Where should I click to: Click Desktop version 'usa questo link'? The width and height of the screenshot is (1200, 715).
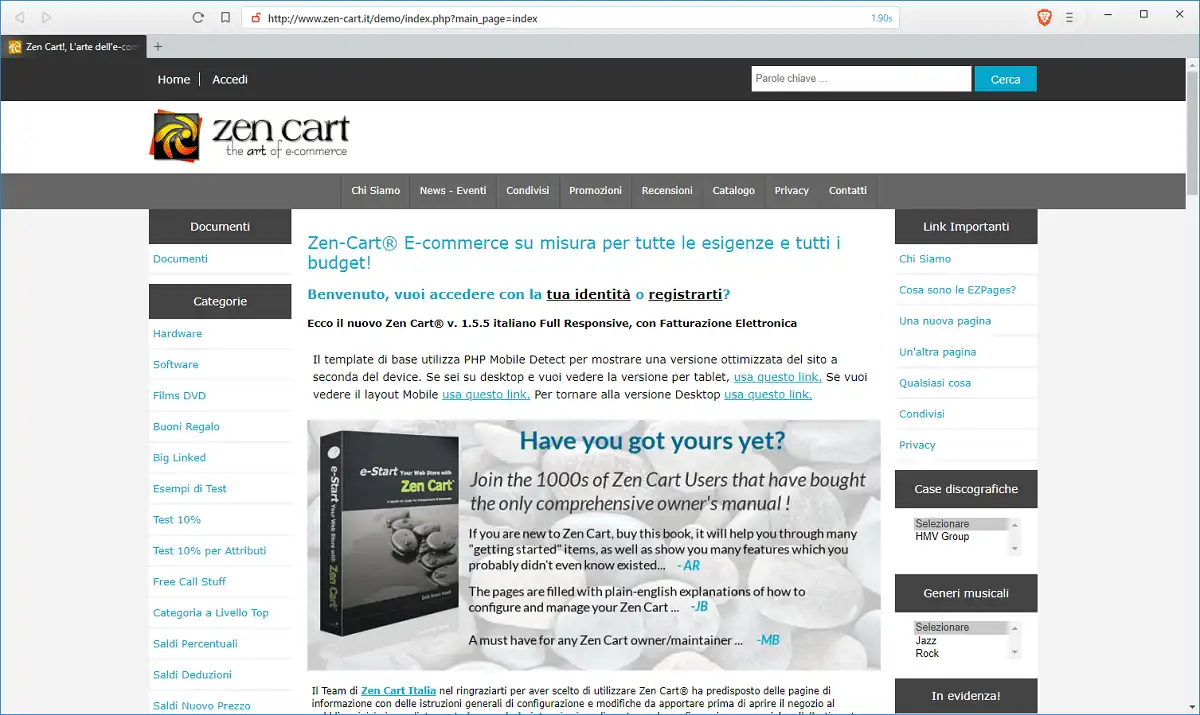pos(768,395)
